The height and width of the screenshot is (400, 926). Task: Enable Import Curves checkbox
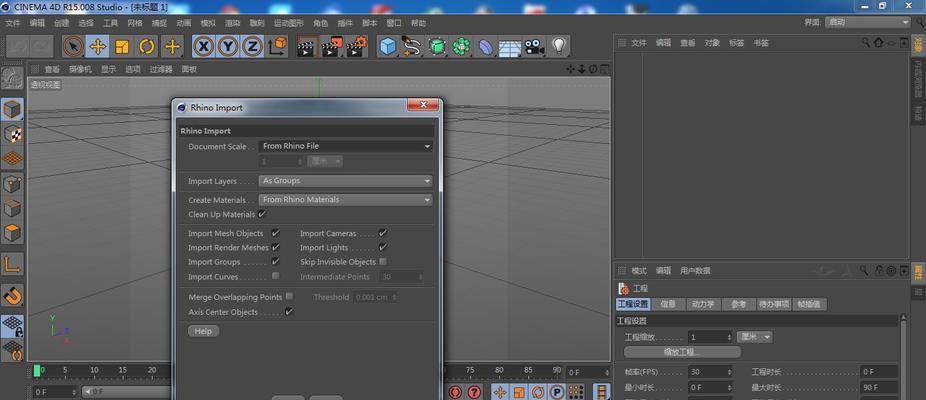click(x=275, y=276)
